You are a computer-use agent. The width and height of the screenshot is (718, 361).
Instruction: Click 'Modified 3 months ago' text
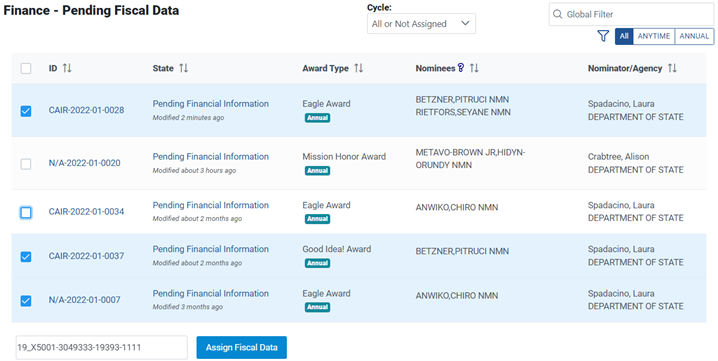188,307
